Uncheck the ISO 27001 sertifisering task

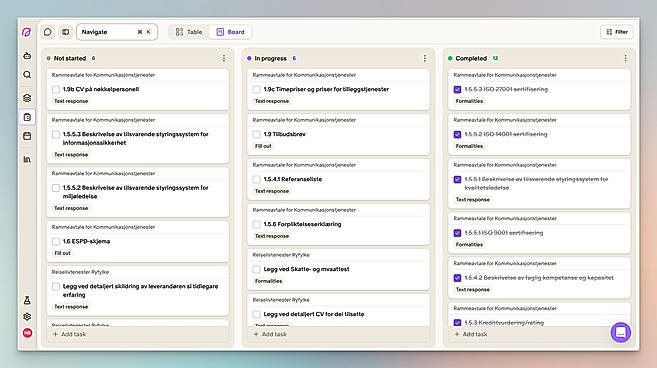pos(458,89)
